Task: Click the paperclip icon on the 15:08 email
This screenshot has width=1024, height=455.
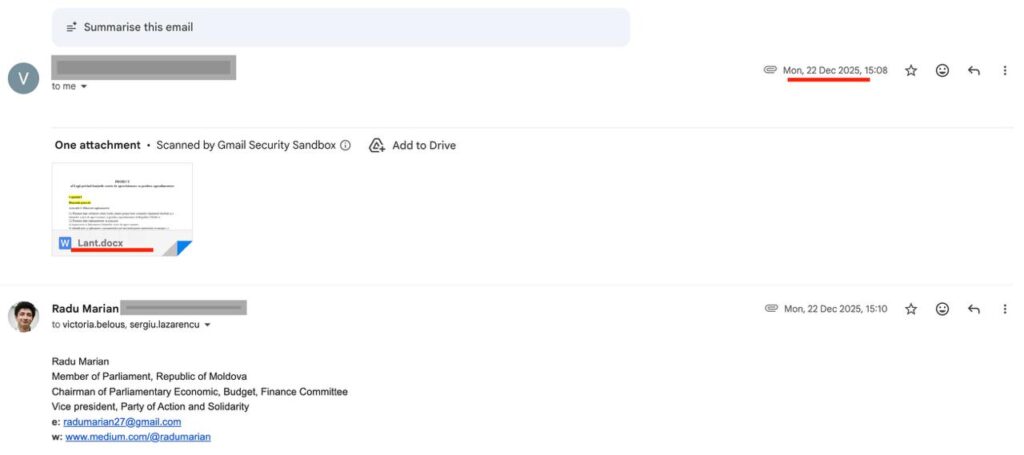Action: (x=770, y=71)
